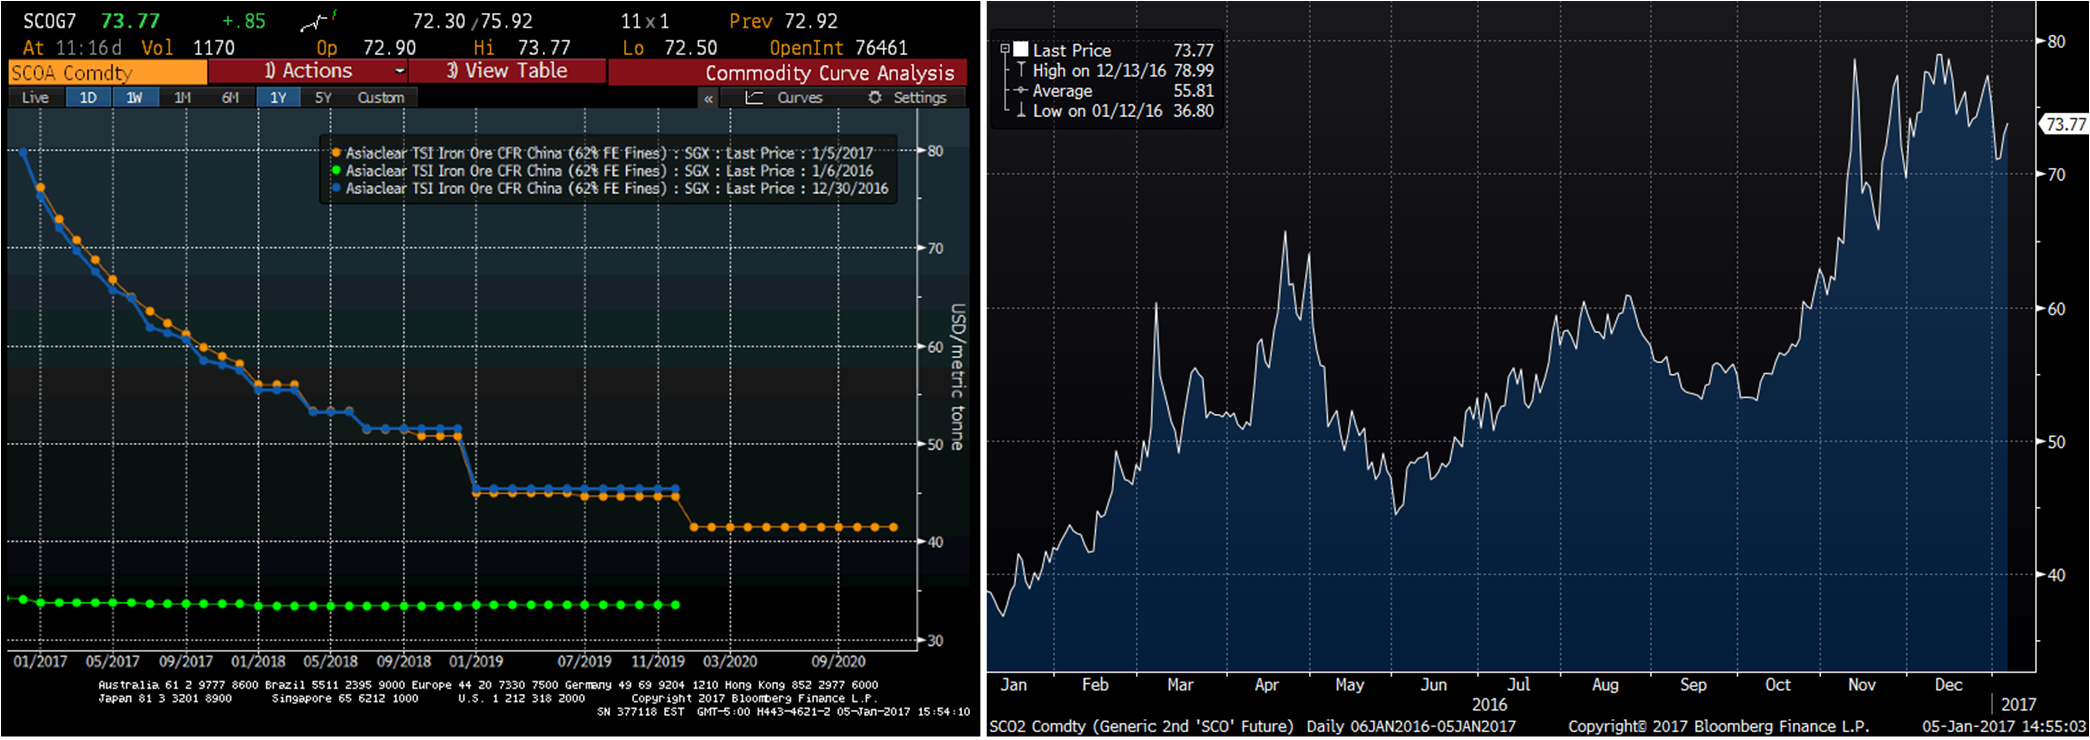Click the Average marker icon in legend
The height and width of the screenshot is (740, 2090).
click(x=1020, y=91)
